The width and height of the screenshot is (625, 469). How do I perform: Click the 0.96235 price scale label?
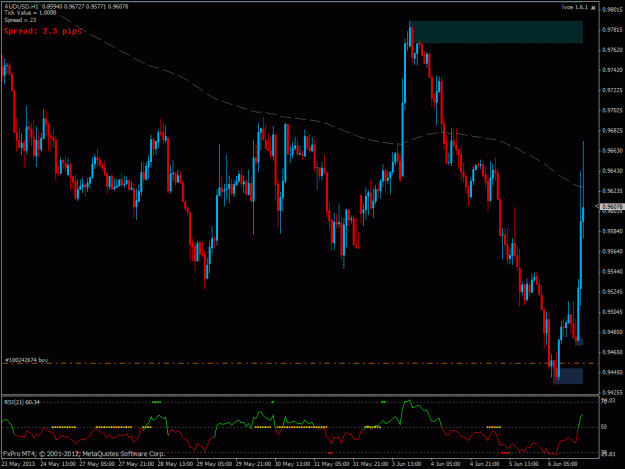(x=613, y=191)
